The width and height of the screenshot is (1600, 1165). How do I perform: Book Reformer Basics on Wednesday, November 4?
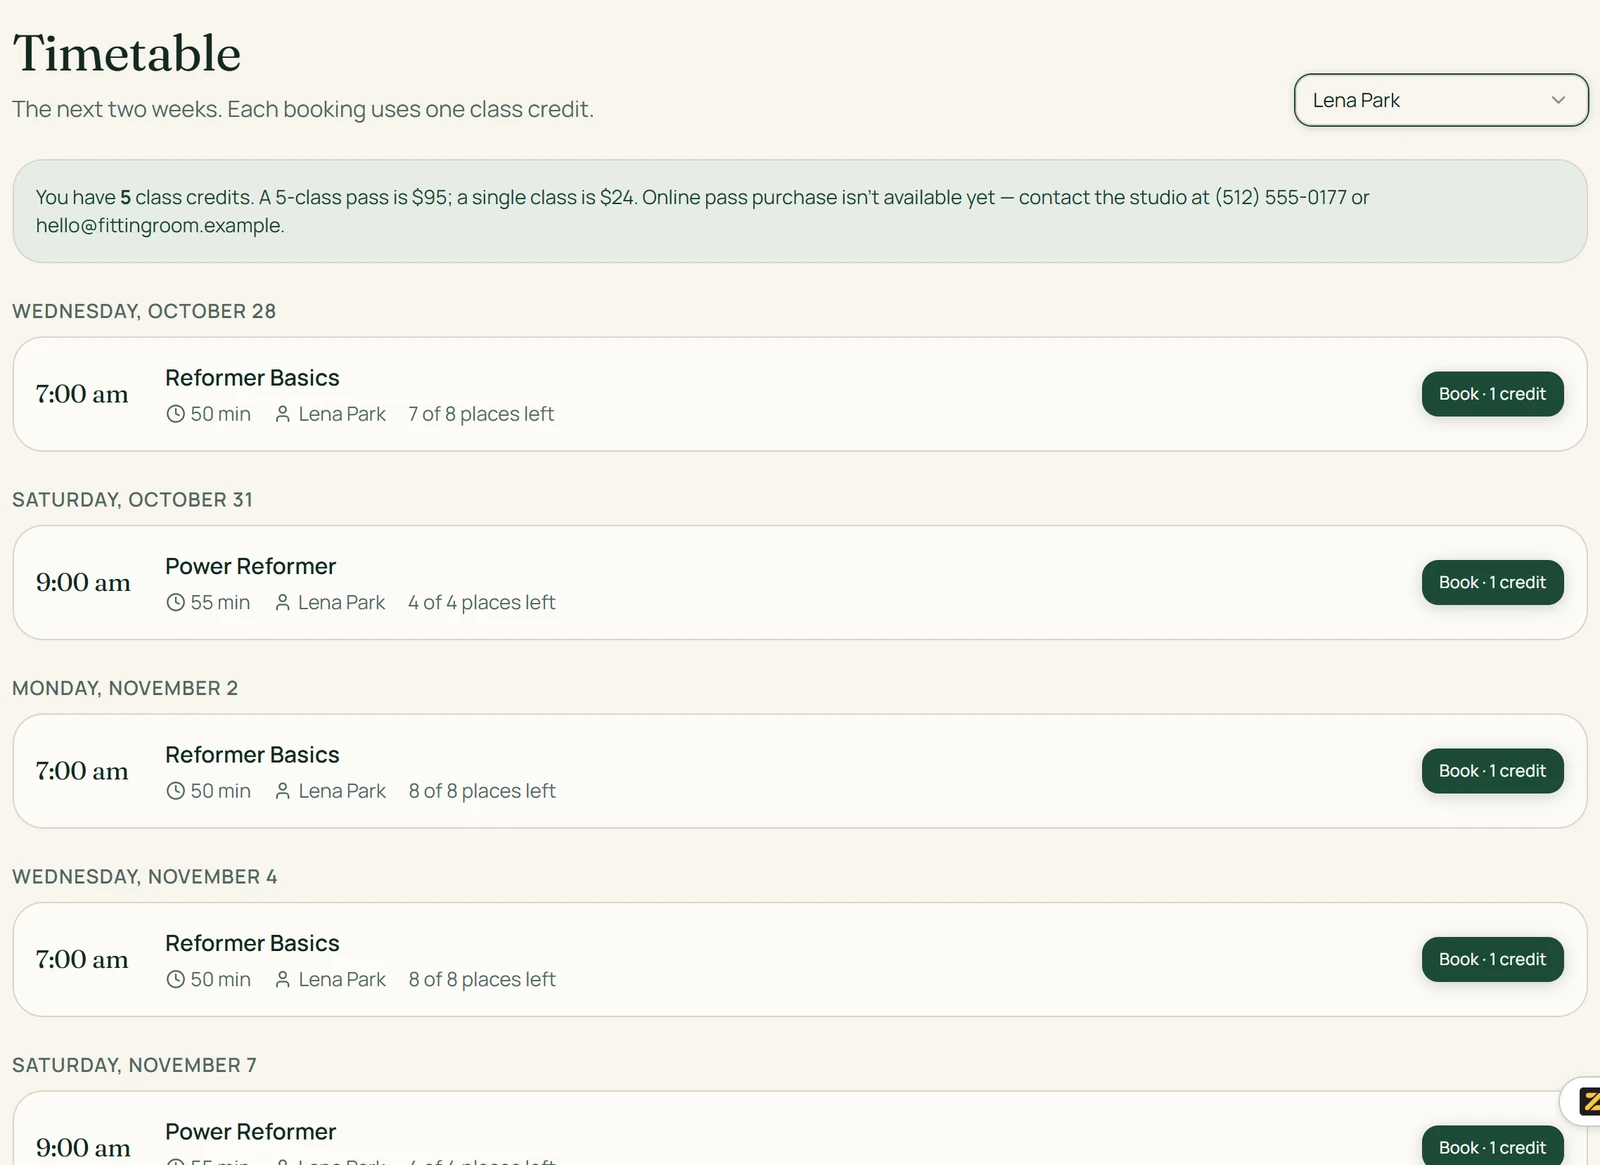point(1492,959)
